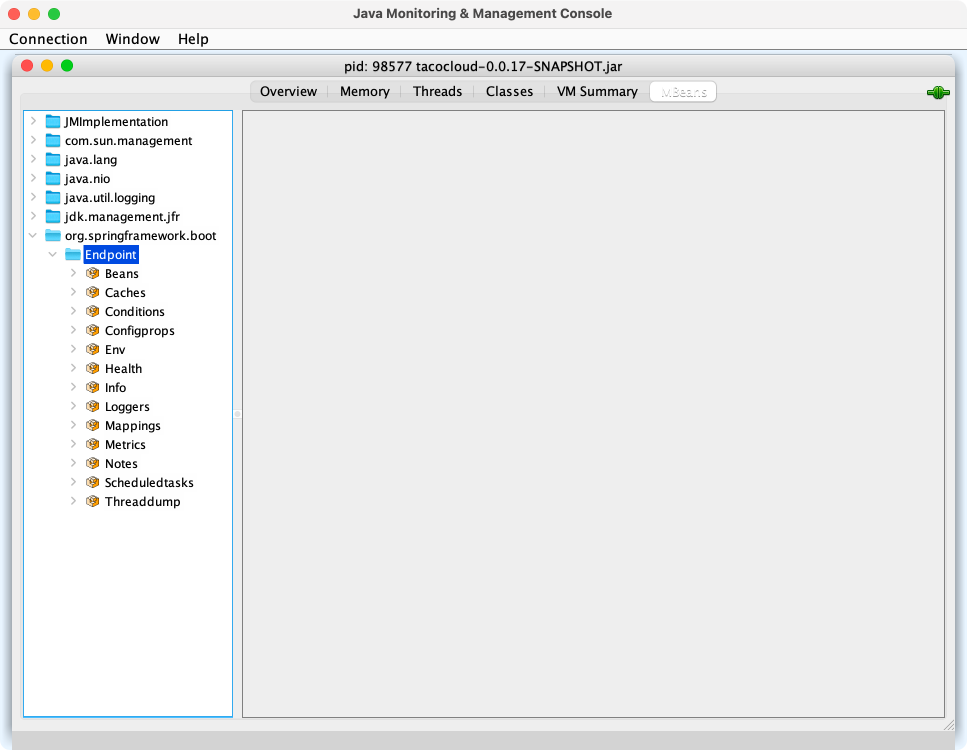This screenshot has width=967, height=750.
Task: Expand the Env tree node arrow
Action: point(73,350)
